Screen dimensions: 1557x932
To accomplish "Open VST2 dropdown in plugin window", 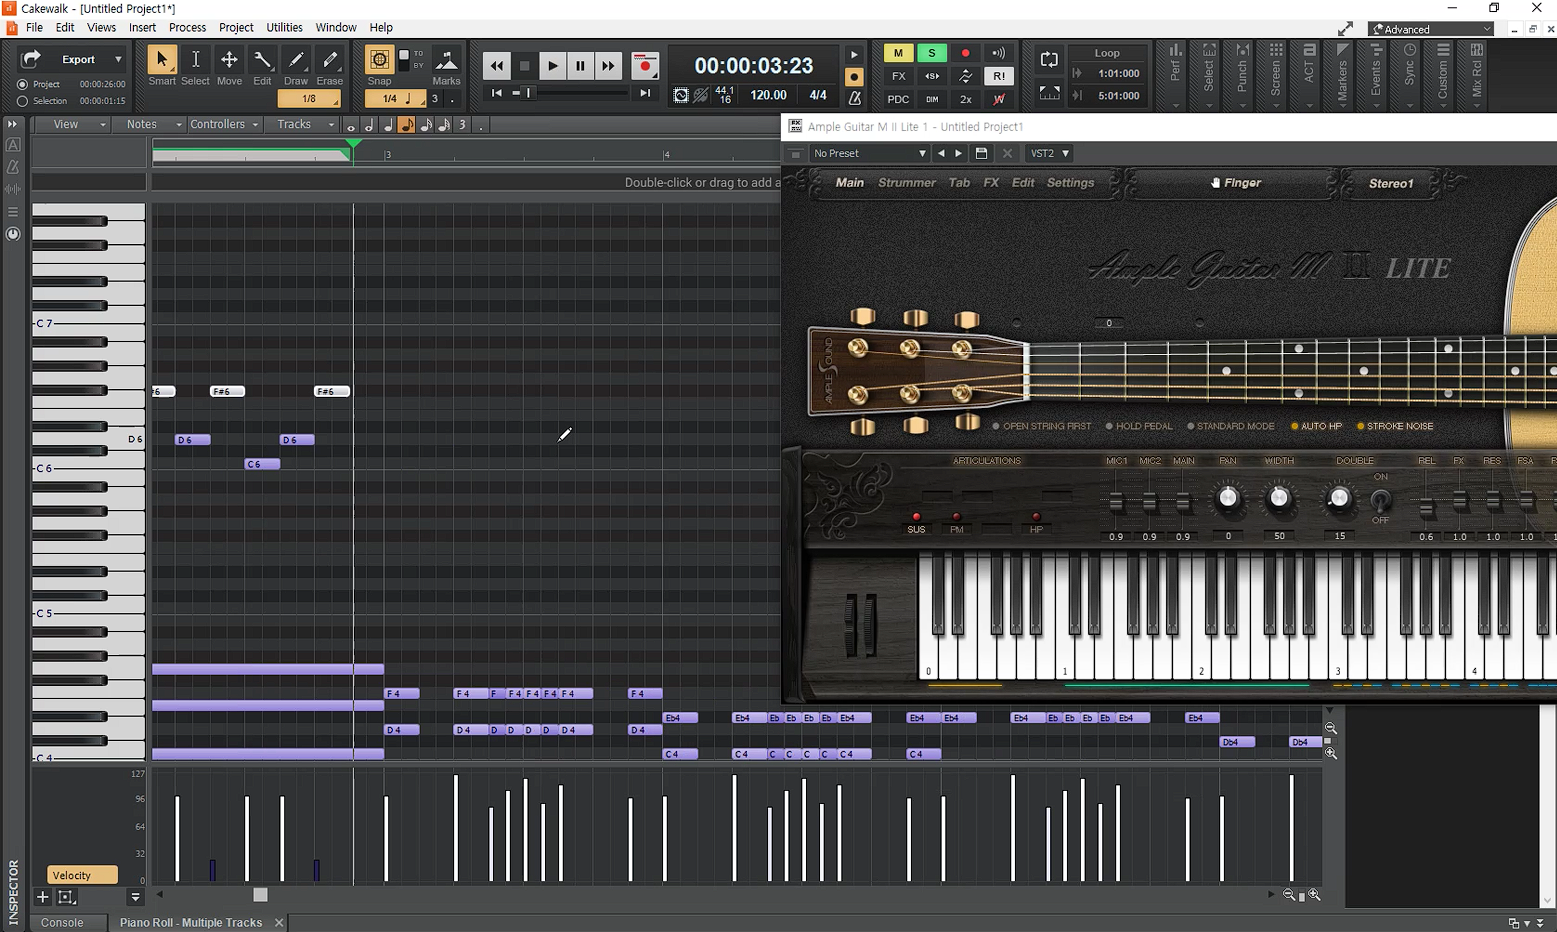I will 1049,153.
